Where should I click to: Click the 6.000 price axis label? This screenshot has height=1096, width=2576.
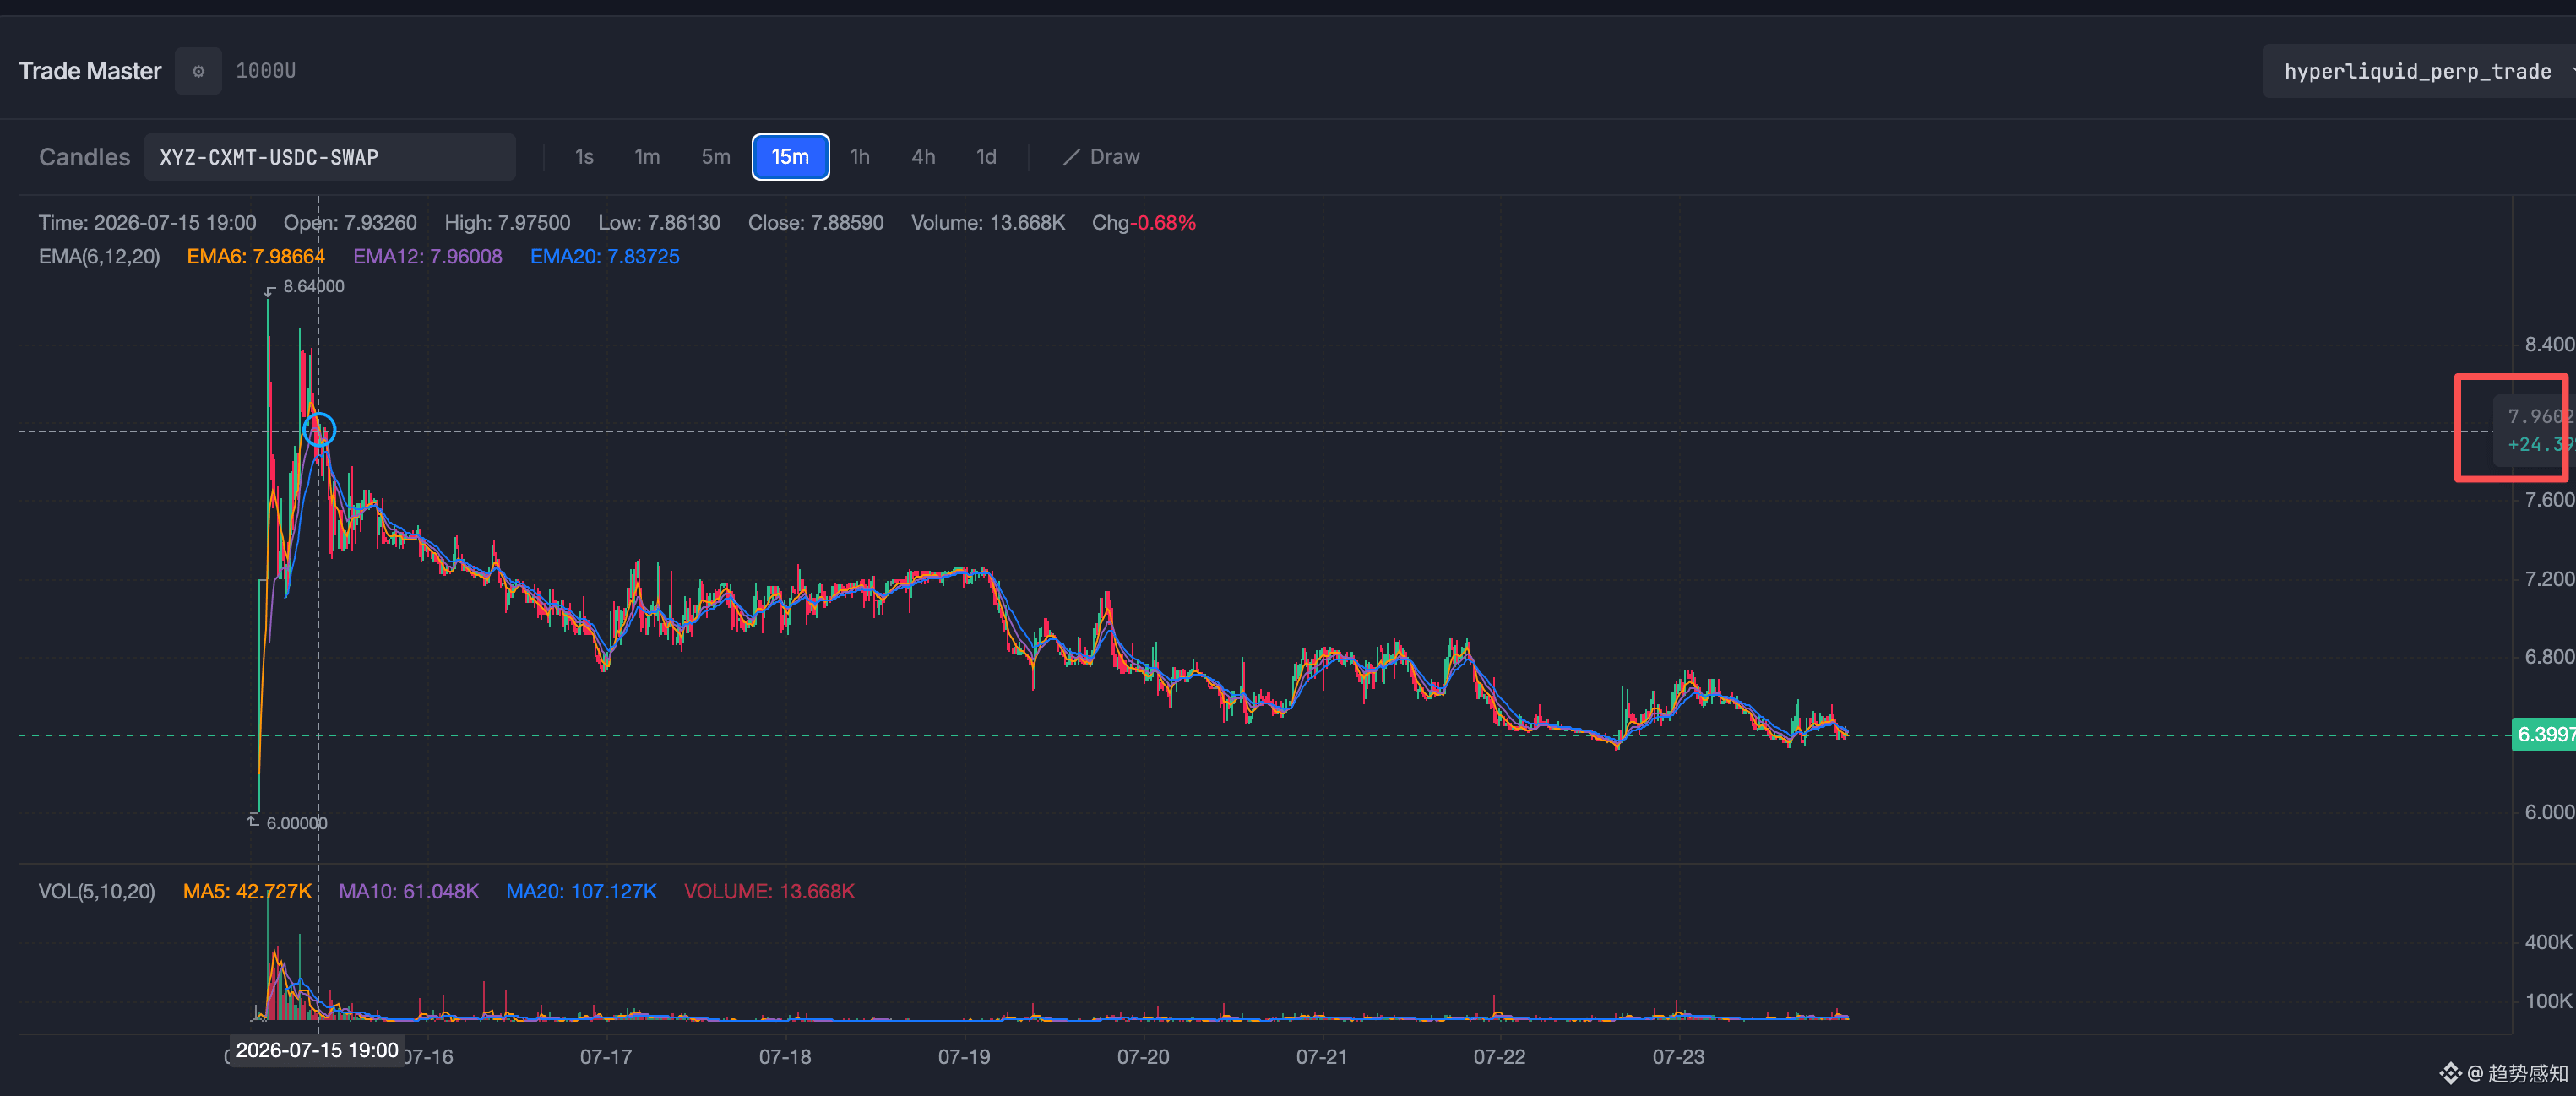pyautogui.click(x=2549, y=812)
